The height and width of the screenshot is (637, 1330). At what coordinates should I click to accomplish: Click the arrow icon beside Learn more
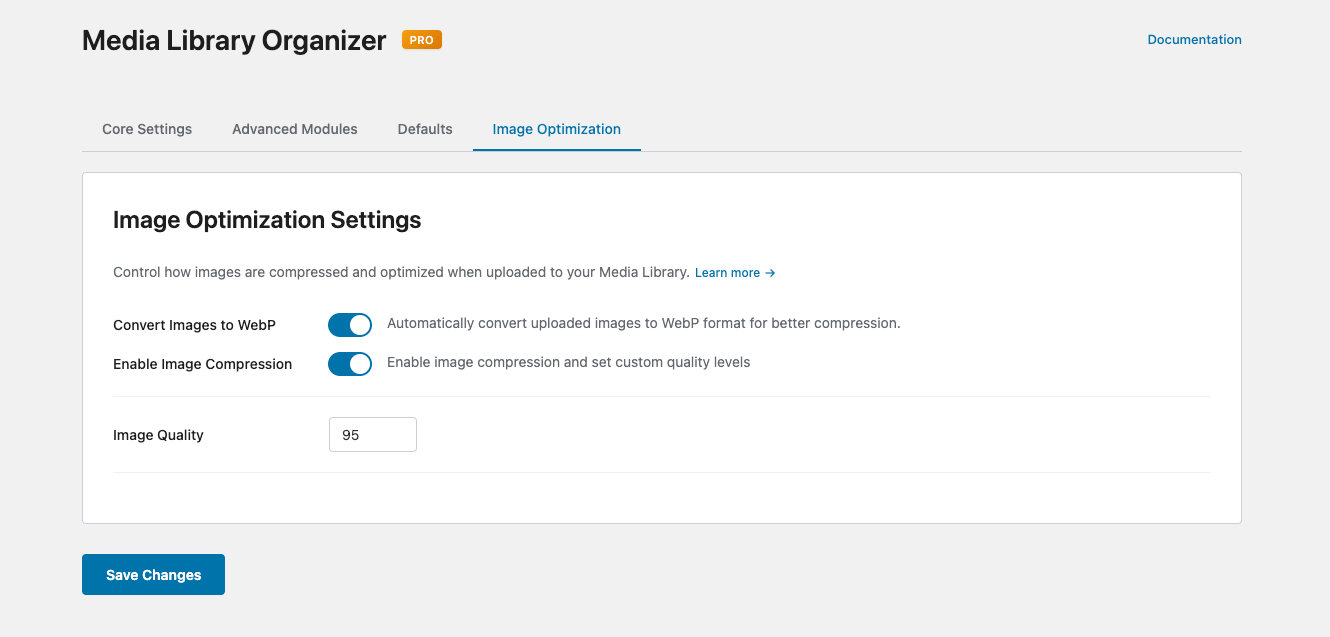coord(770,273)
